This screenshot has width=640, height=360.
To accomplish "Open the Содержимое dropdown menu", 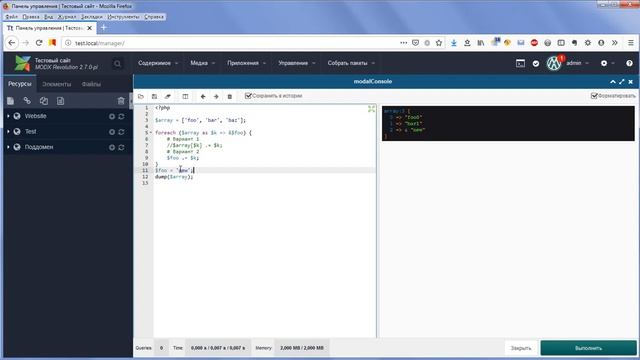I will coord(158,63).
